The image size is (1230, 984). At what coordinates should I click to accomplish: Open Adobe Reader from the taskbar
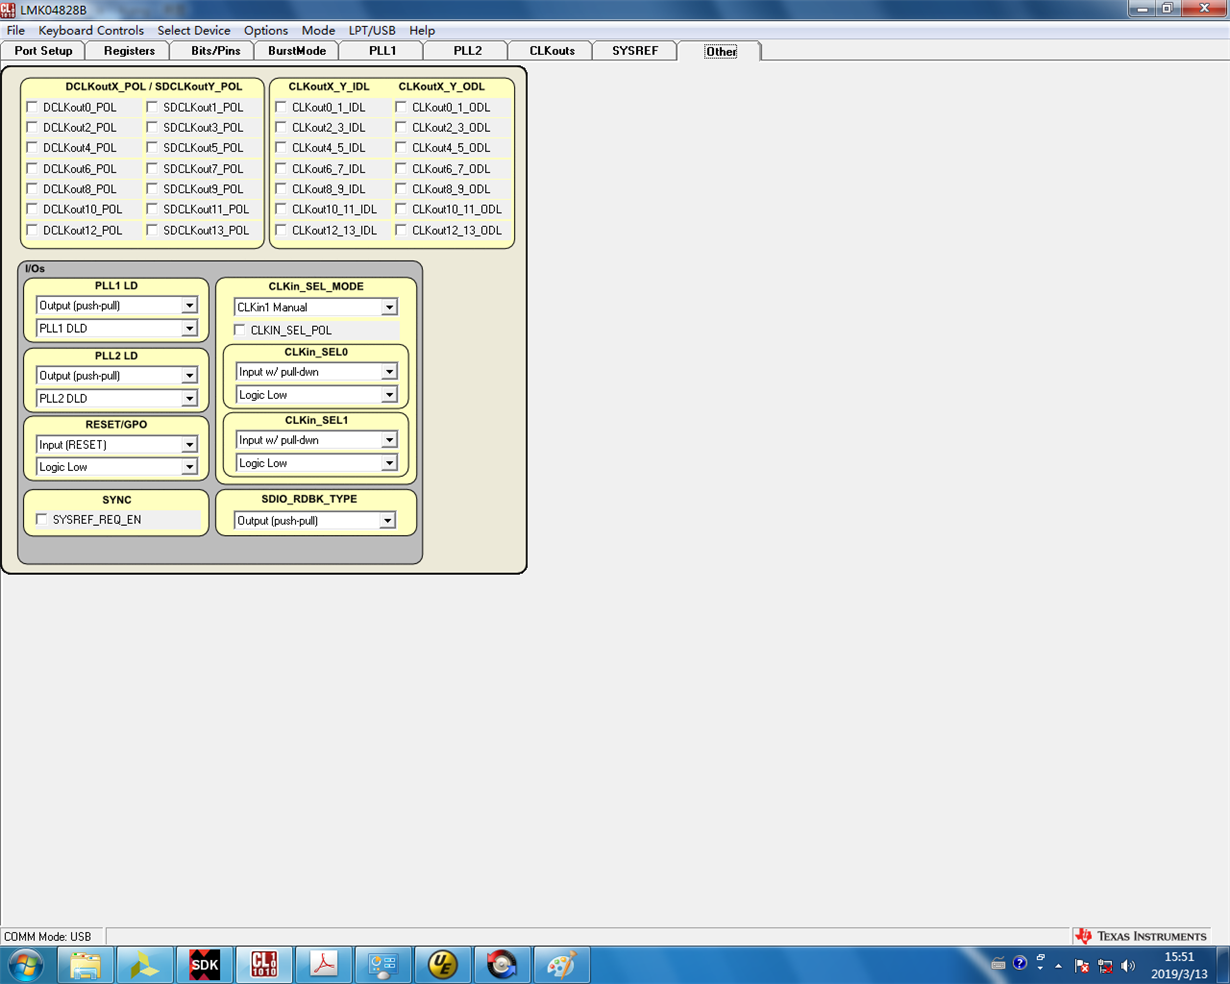tap(323, 965)
